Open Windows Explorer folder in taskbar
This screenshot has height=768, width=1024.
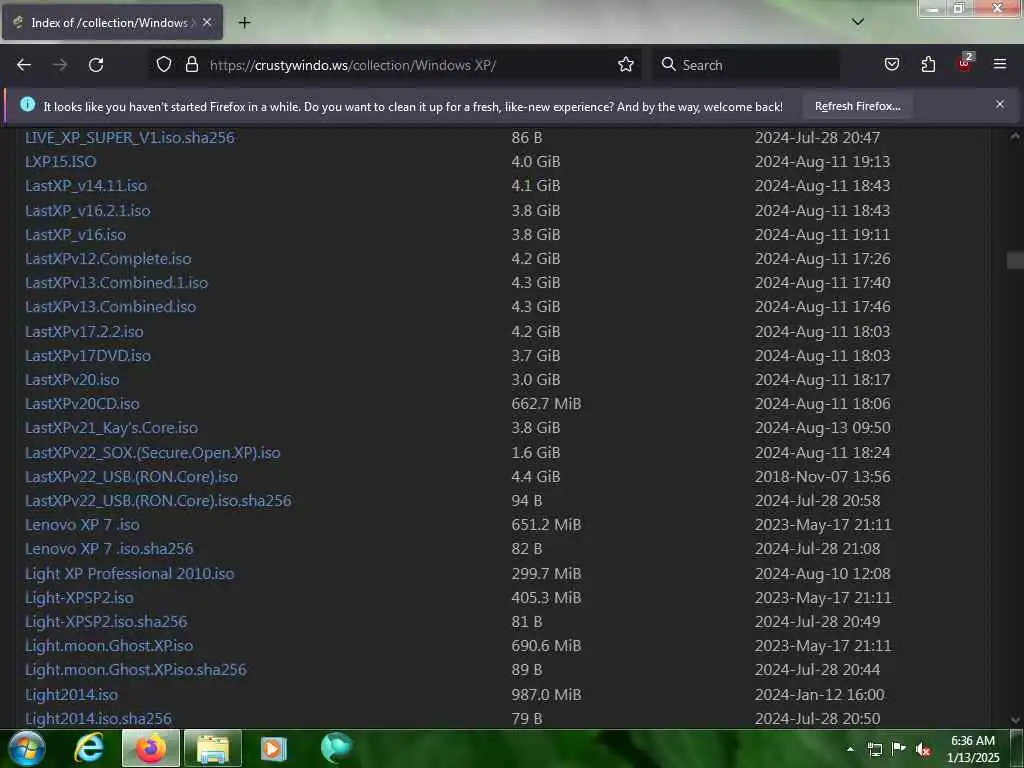[x=213, y=748]
